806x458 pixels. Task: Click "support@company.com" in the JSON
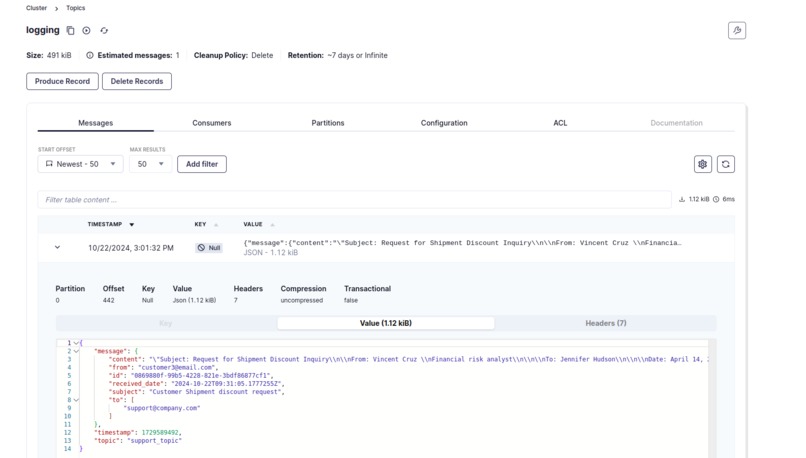[162, 408]
